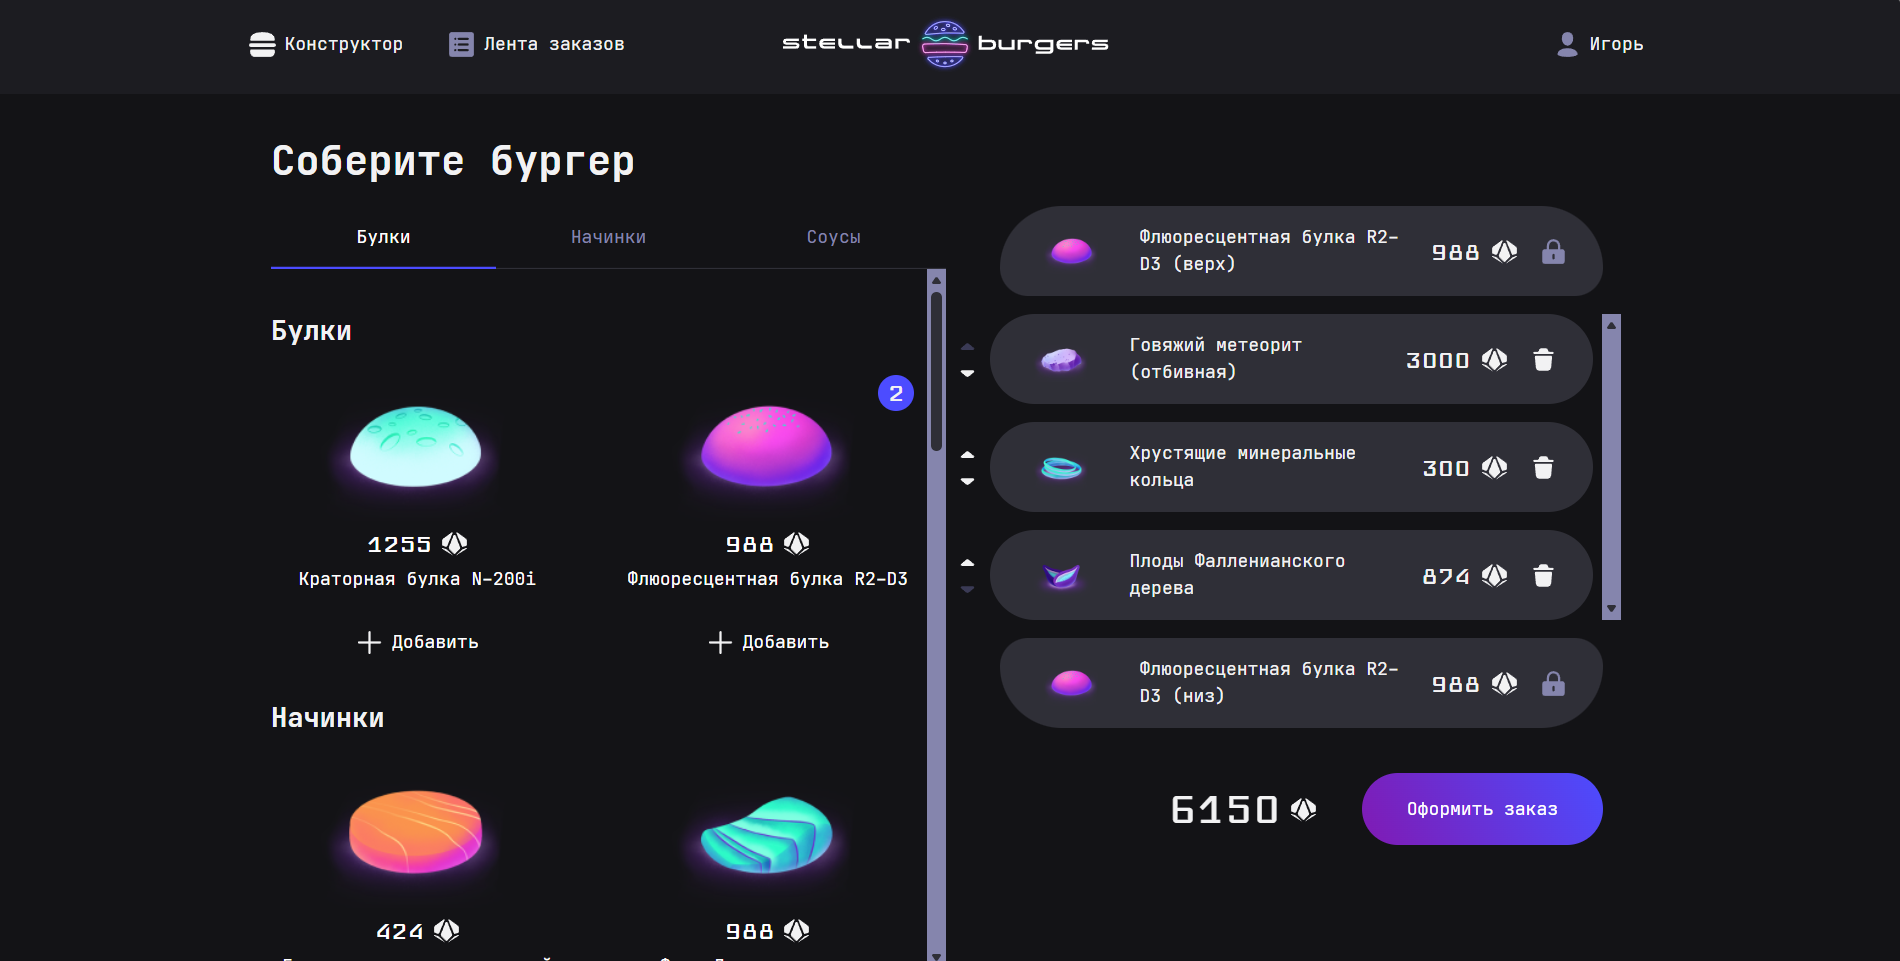The height and width of the screenshot is (961, 1900).
Task: Switch to the Соусы tab
Action: tap(834, 238)
